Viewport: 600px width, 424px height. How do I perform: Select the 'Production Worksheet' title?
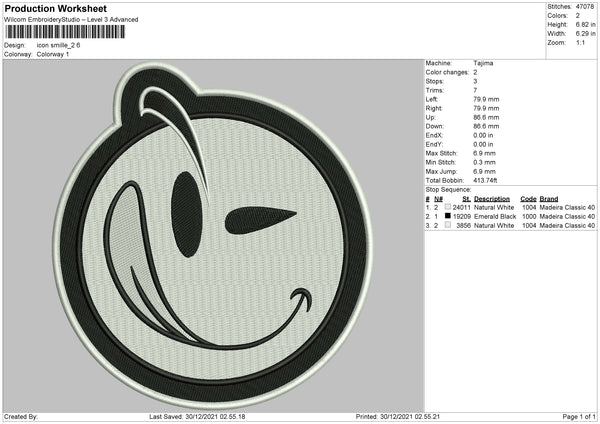tap(56, 8)
